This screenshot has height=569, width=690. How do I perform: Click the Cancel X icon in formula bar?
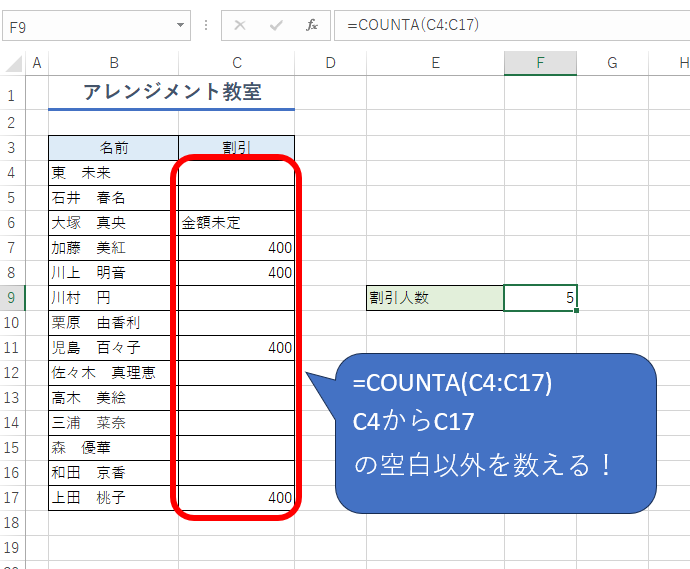(240, 26)
